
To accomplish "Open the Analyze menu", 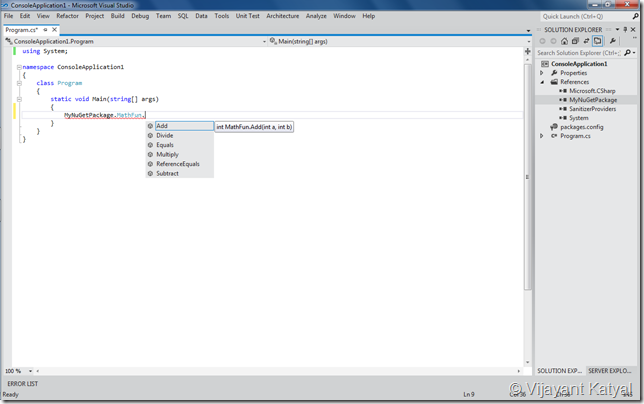I will click(316, 16).
